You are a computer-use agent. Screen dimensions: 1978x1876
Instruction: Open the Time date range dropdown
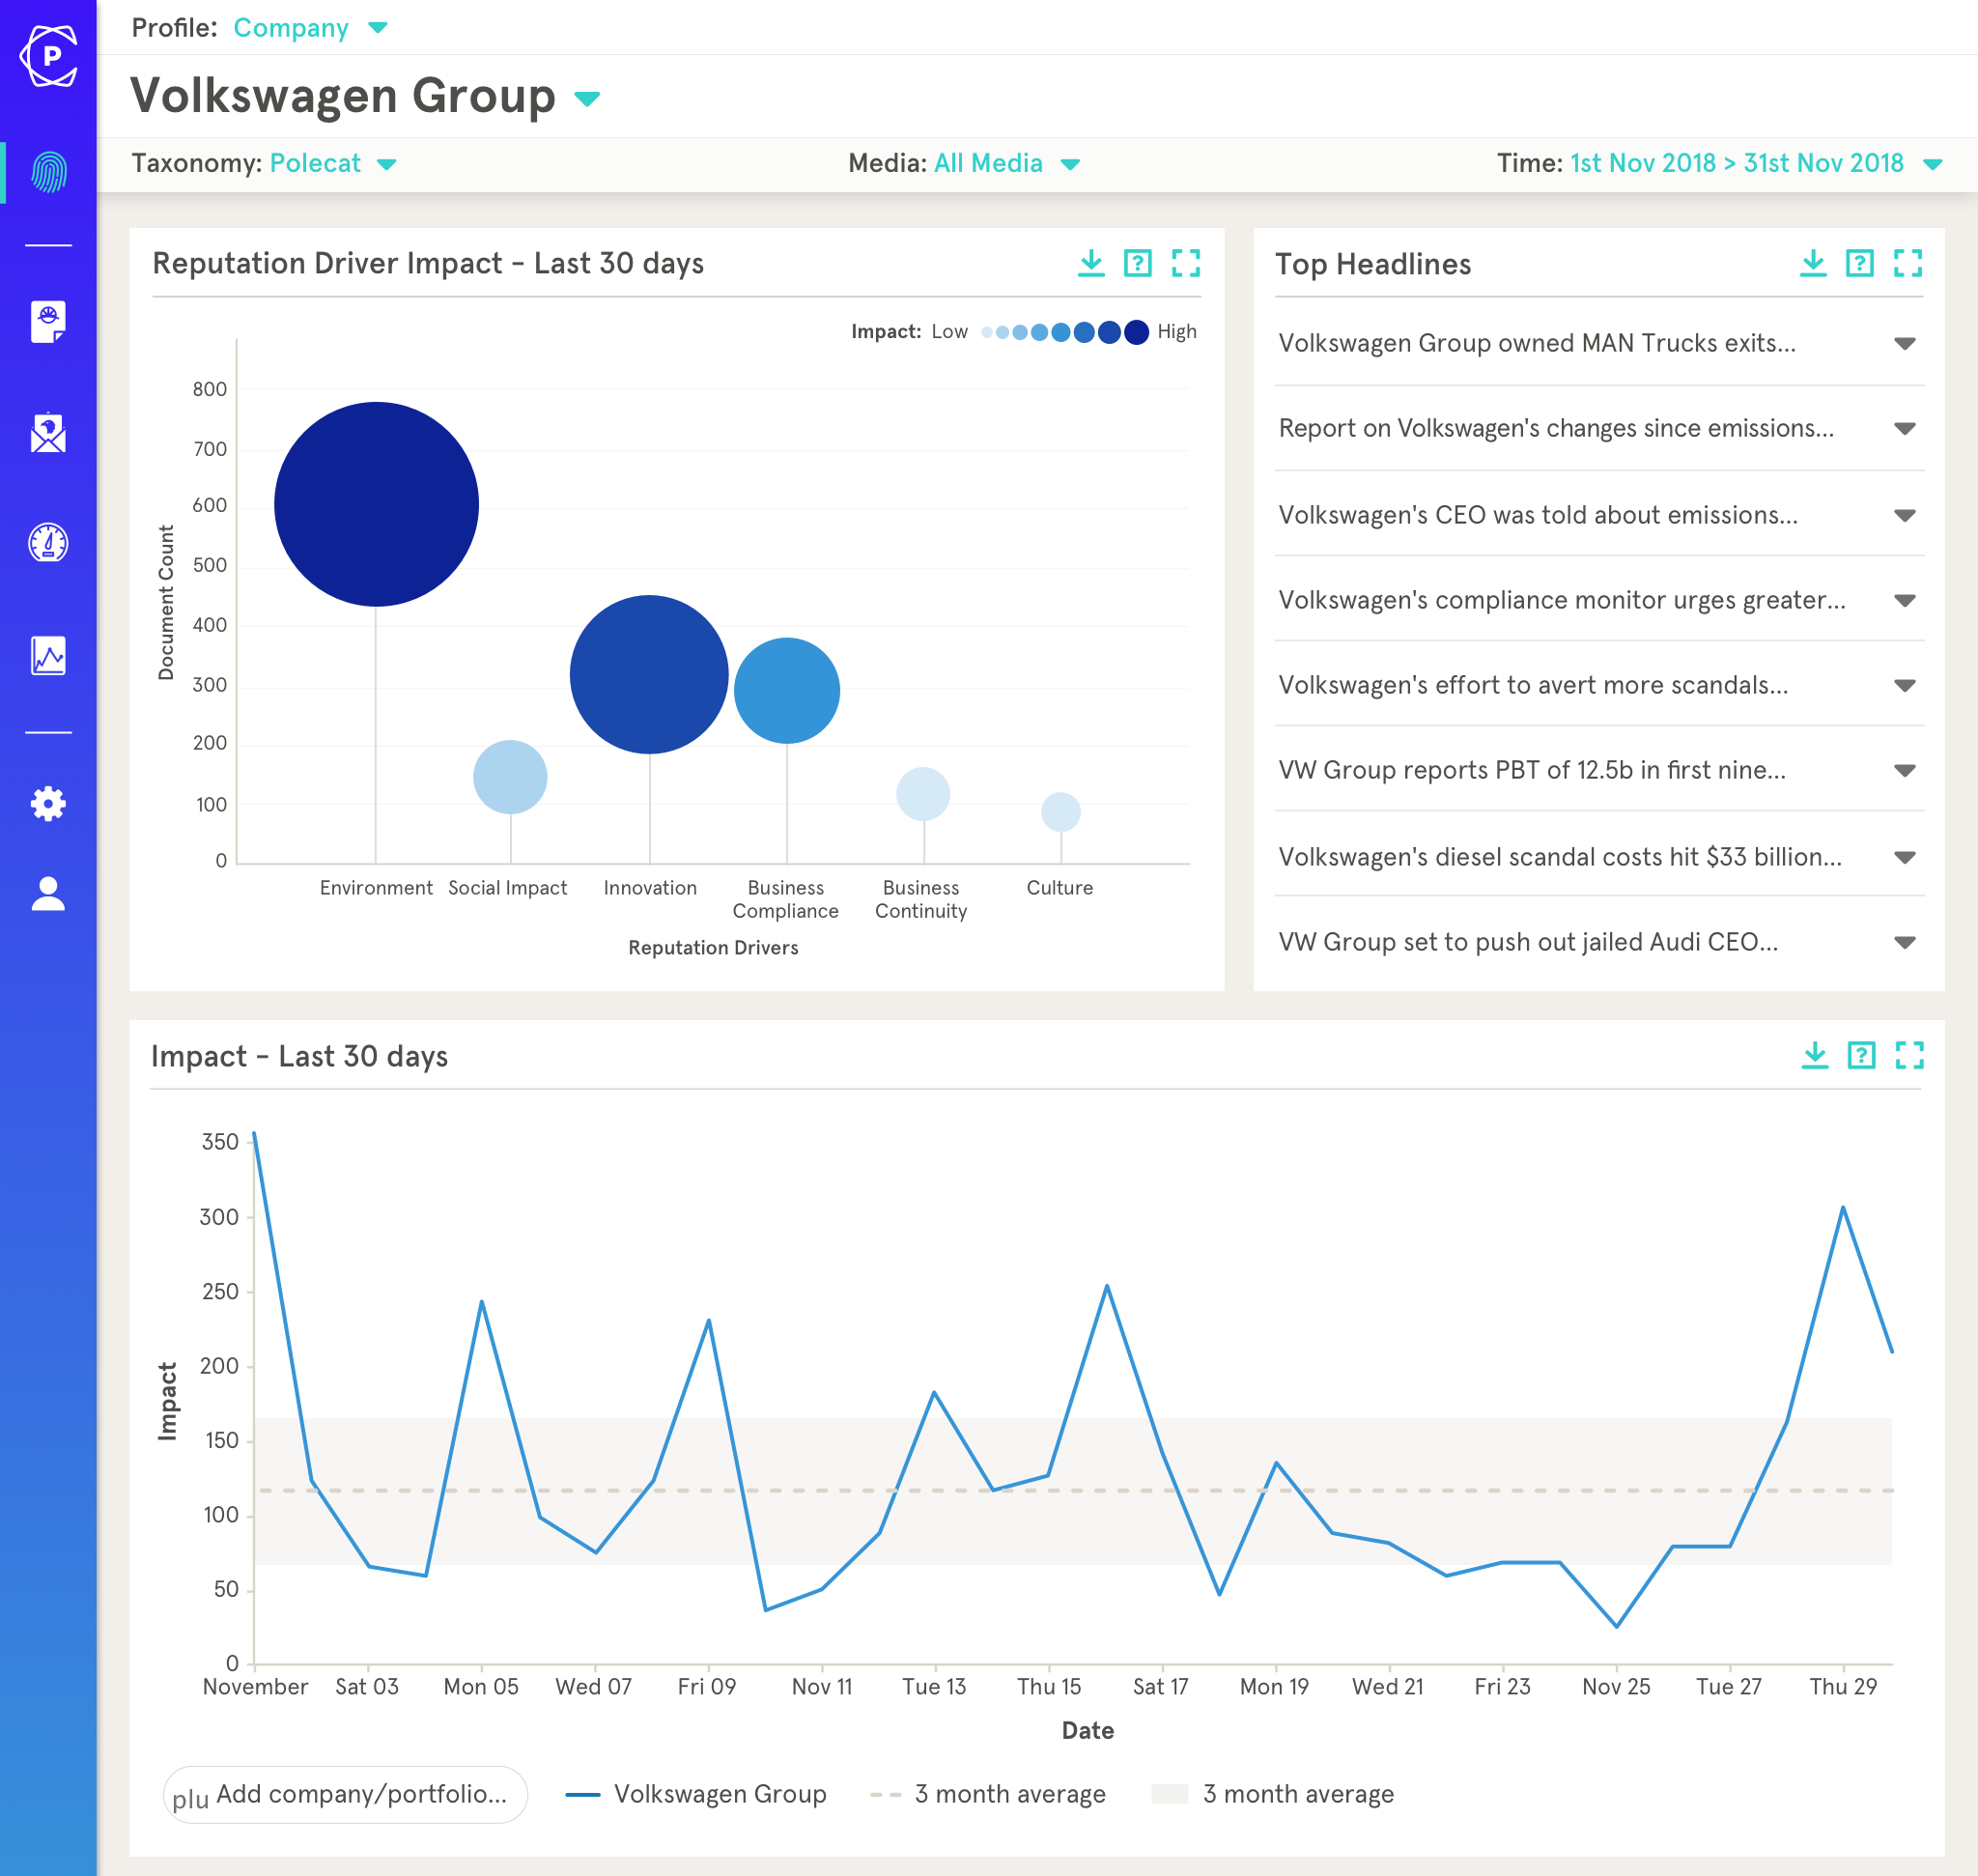1757,163
